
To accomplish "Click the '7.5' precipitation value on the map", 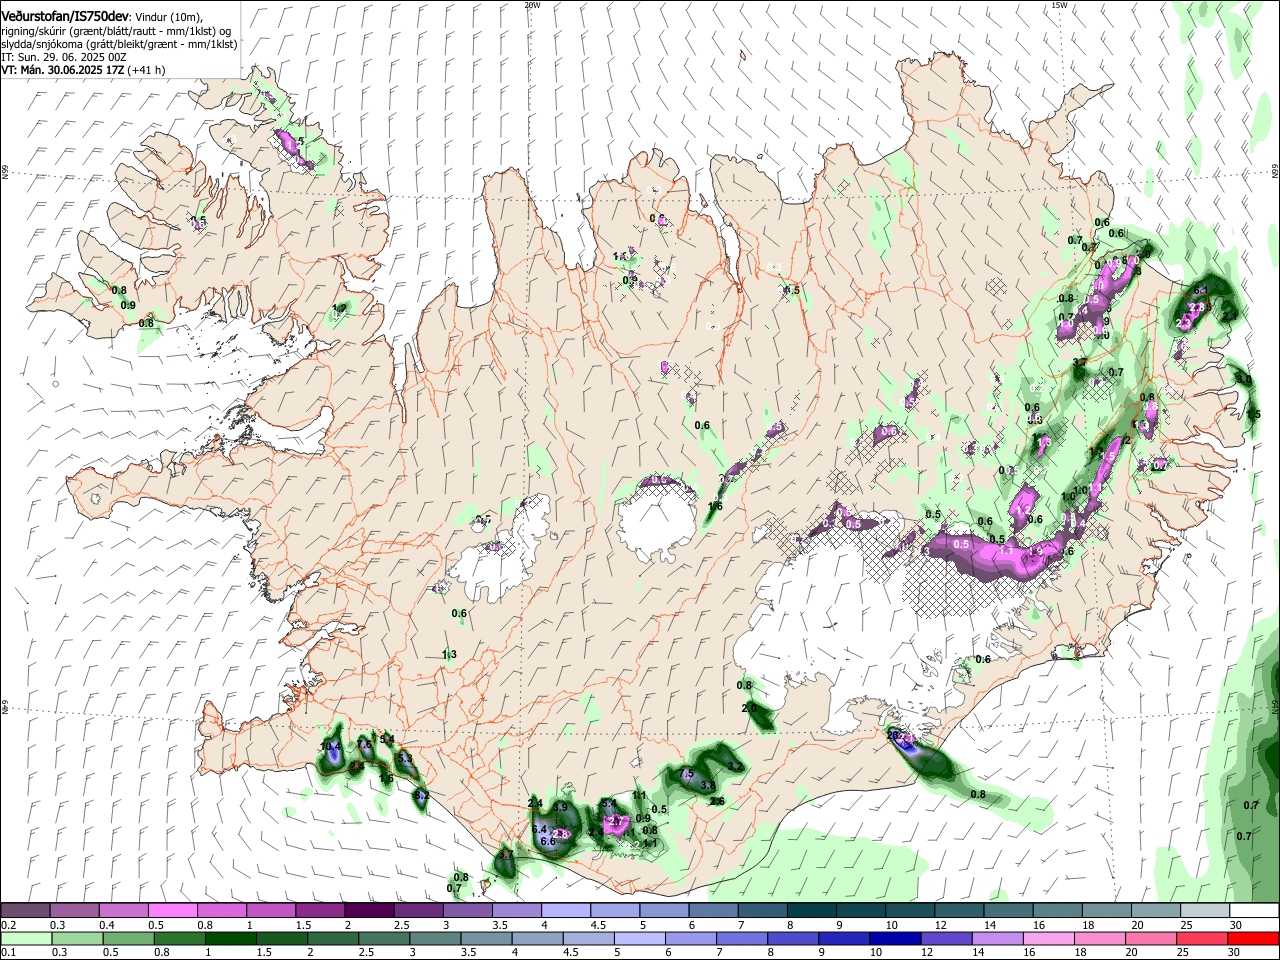I will click(x=686, y=774).
